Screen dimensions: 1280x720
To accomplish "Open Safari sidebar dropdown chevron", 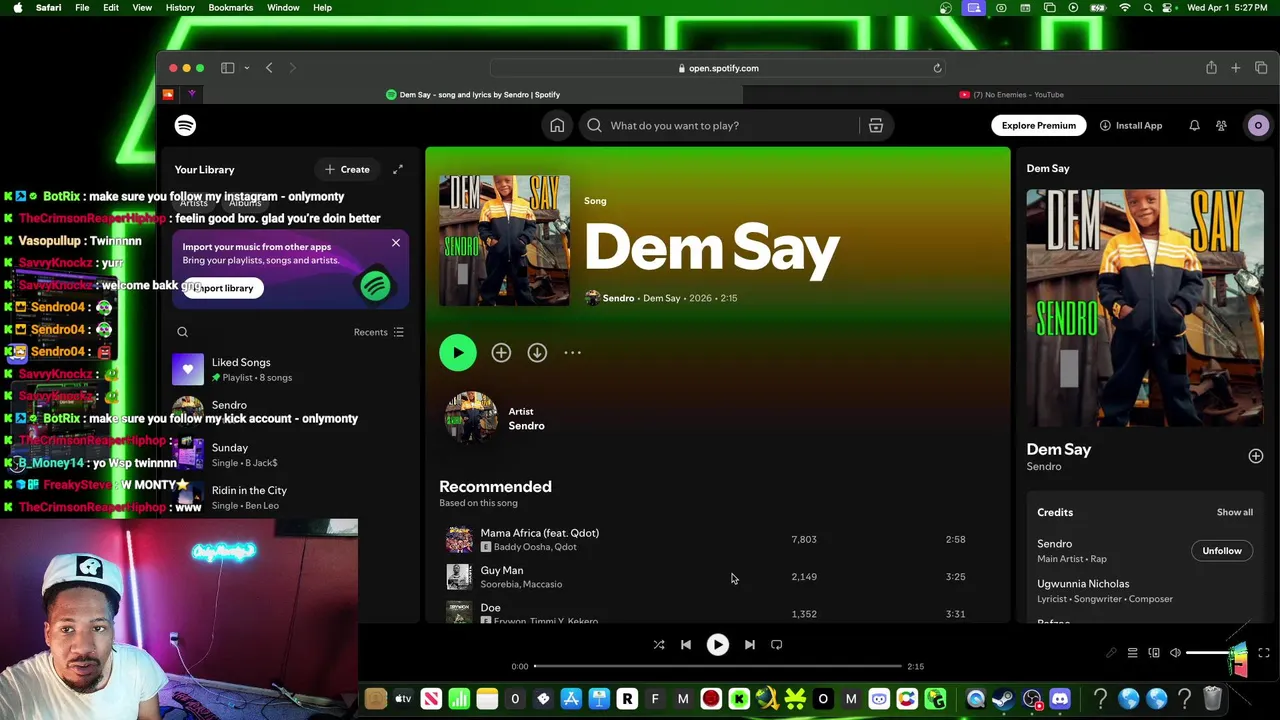I will [246, 68].
